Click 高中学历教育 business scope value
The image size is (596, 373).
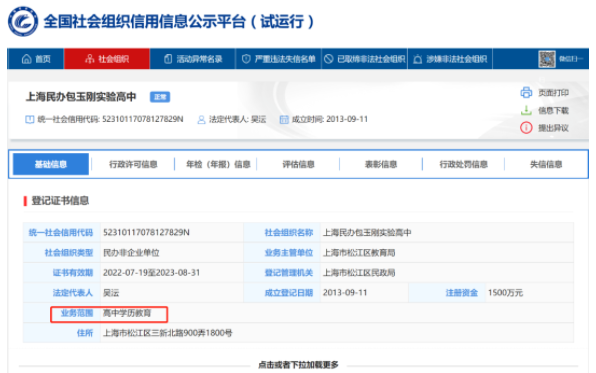[x=127, y=313]
